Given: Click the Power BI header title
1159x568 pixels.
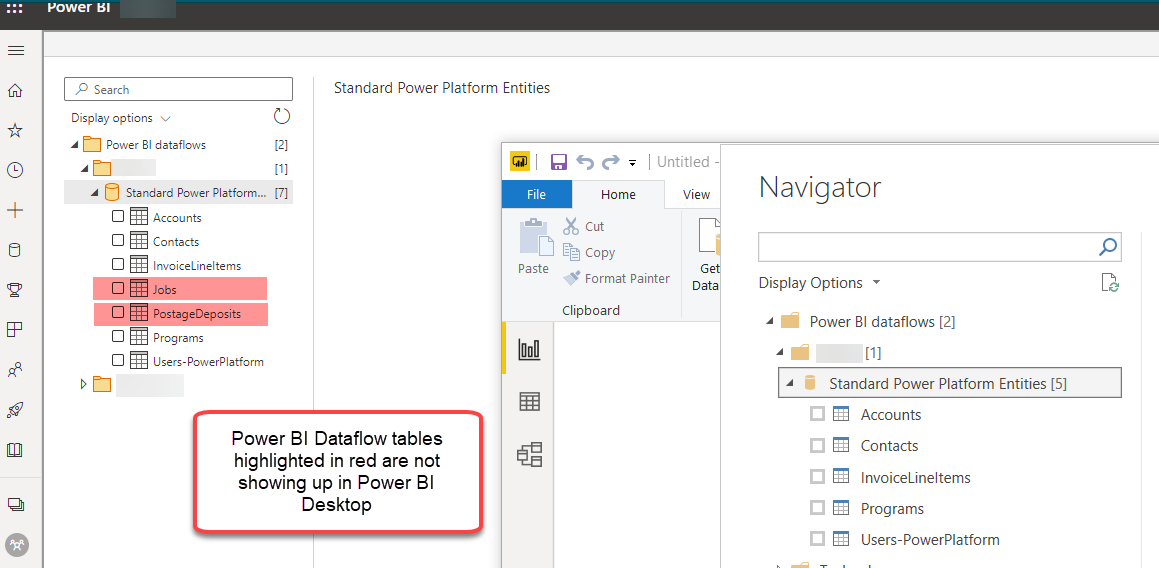Looking at the screenshot, I should coord(78,8).
